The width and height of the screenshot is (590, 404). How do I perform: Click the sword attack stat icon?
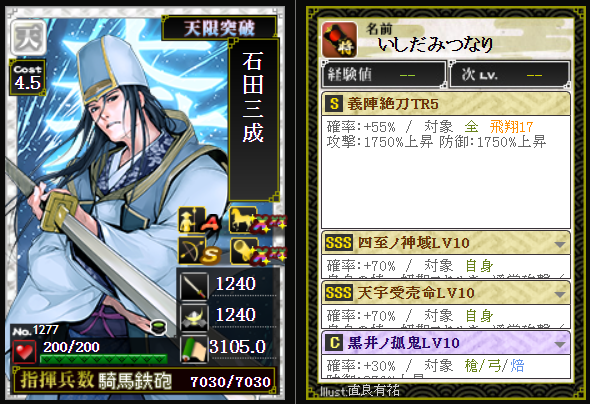click(194, 286)
